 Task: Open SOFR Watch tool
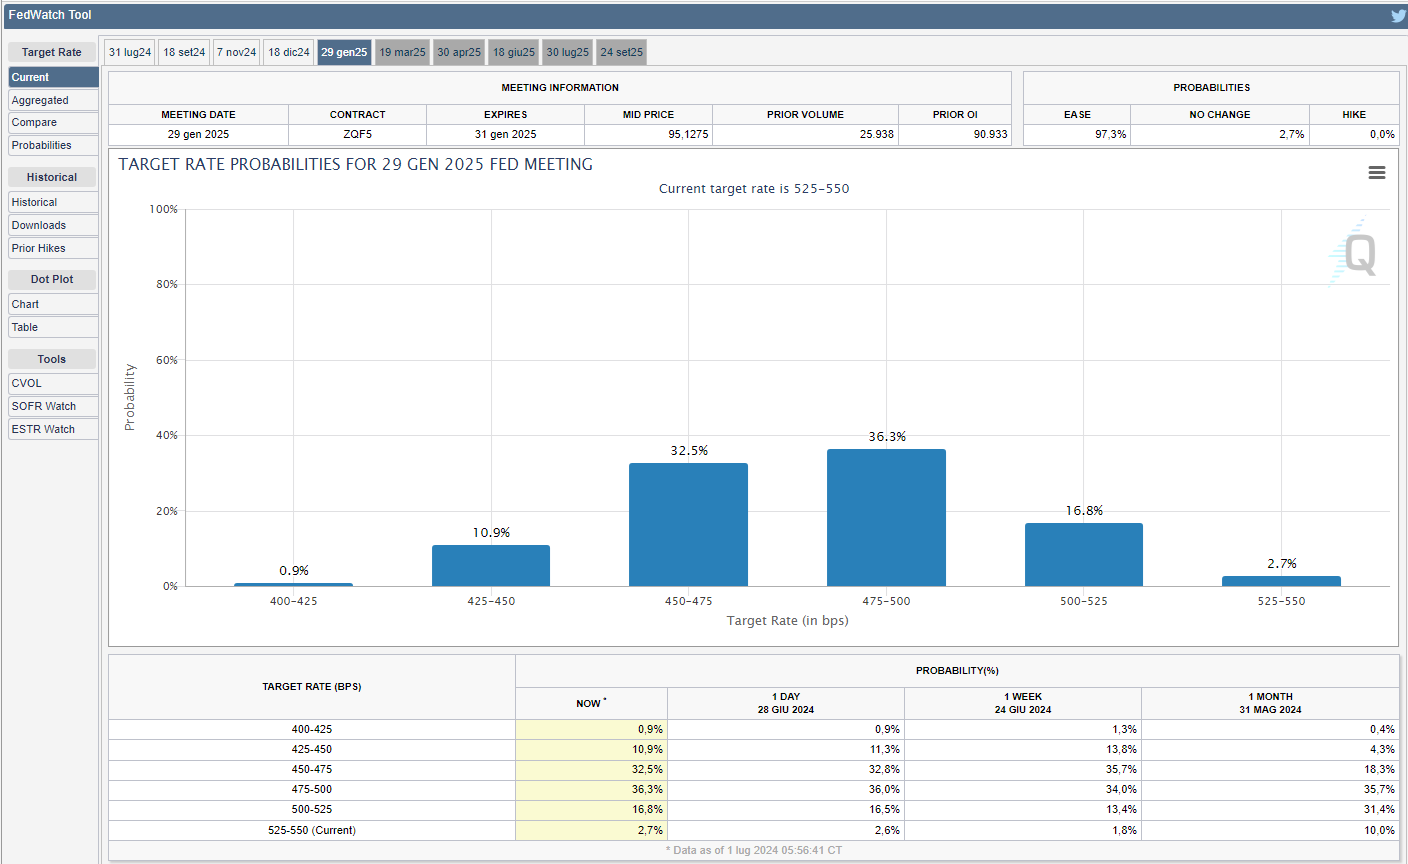point(53,406)
